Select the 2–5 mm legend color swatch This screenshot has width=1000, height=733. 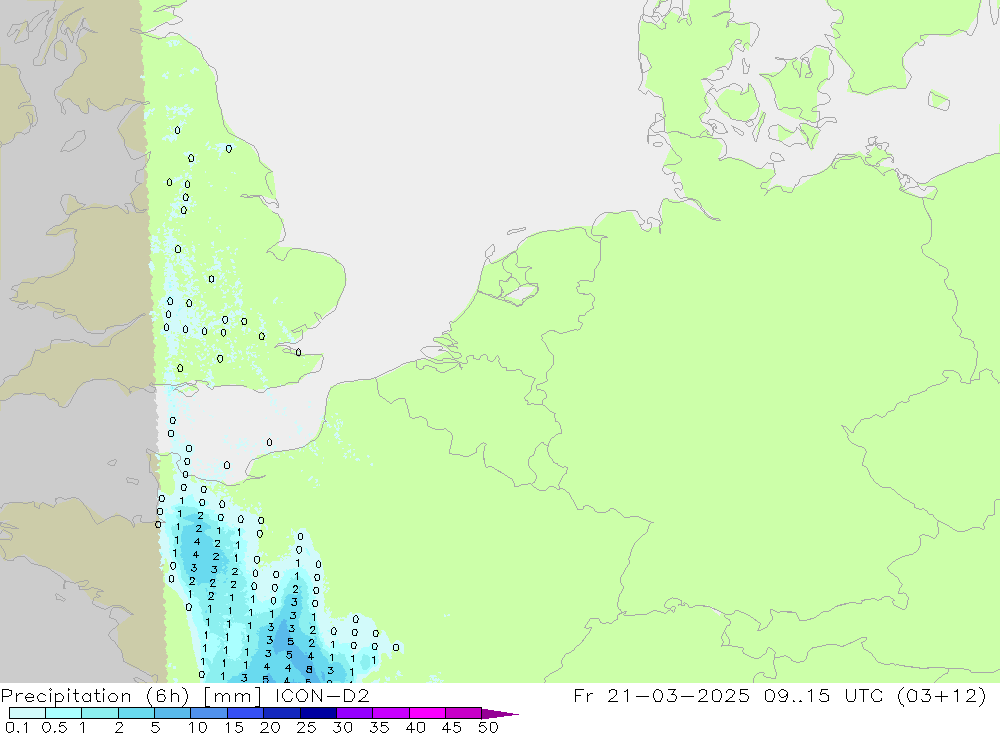(136, 713)
